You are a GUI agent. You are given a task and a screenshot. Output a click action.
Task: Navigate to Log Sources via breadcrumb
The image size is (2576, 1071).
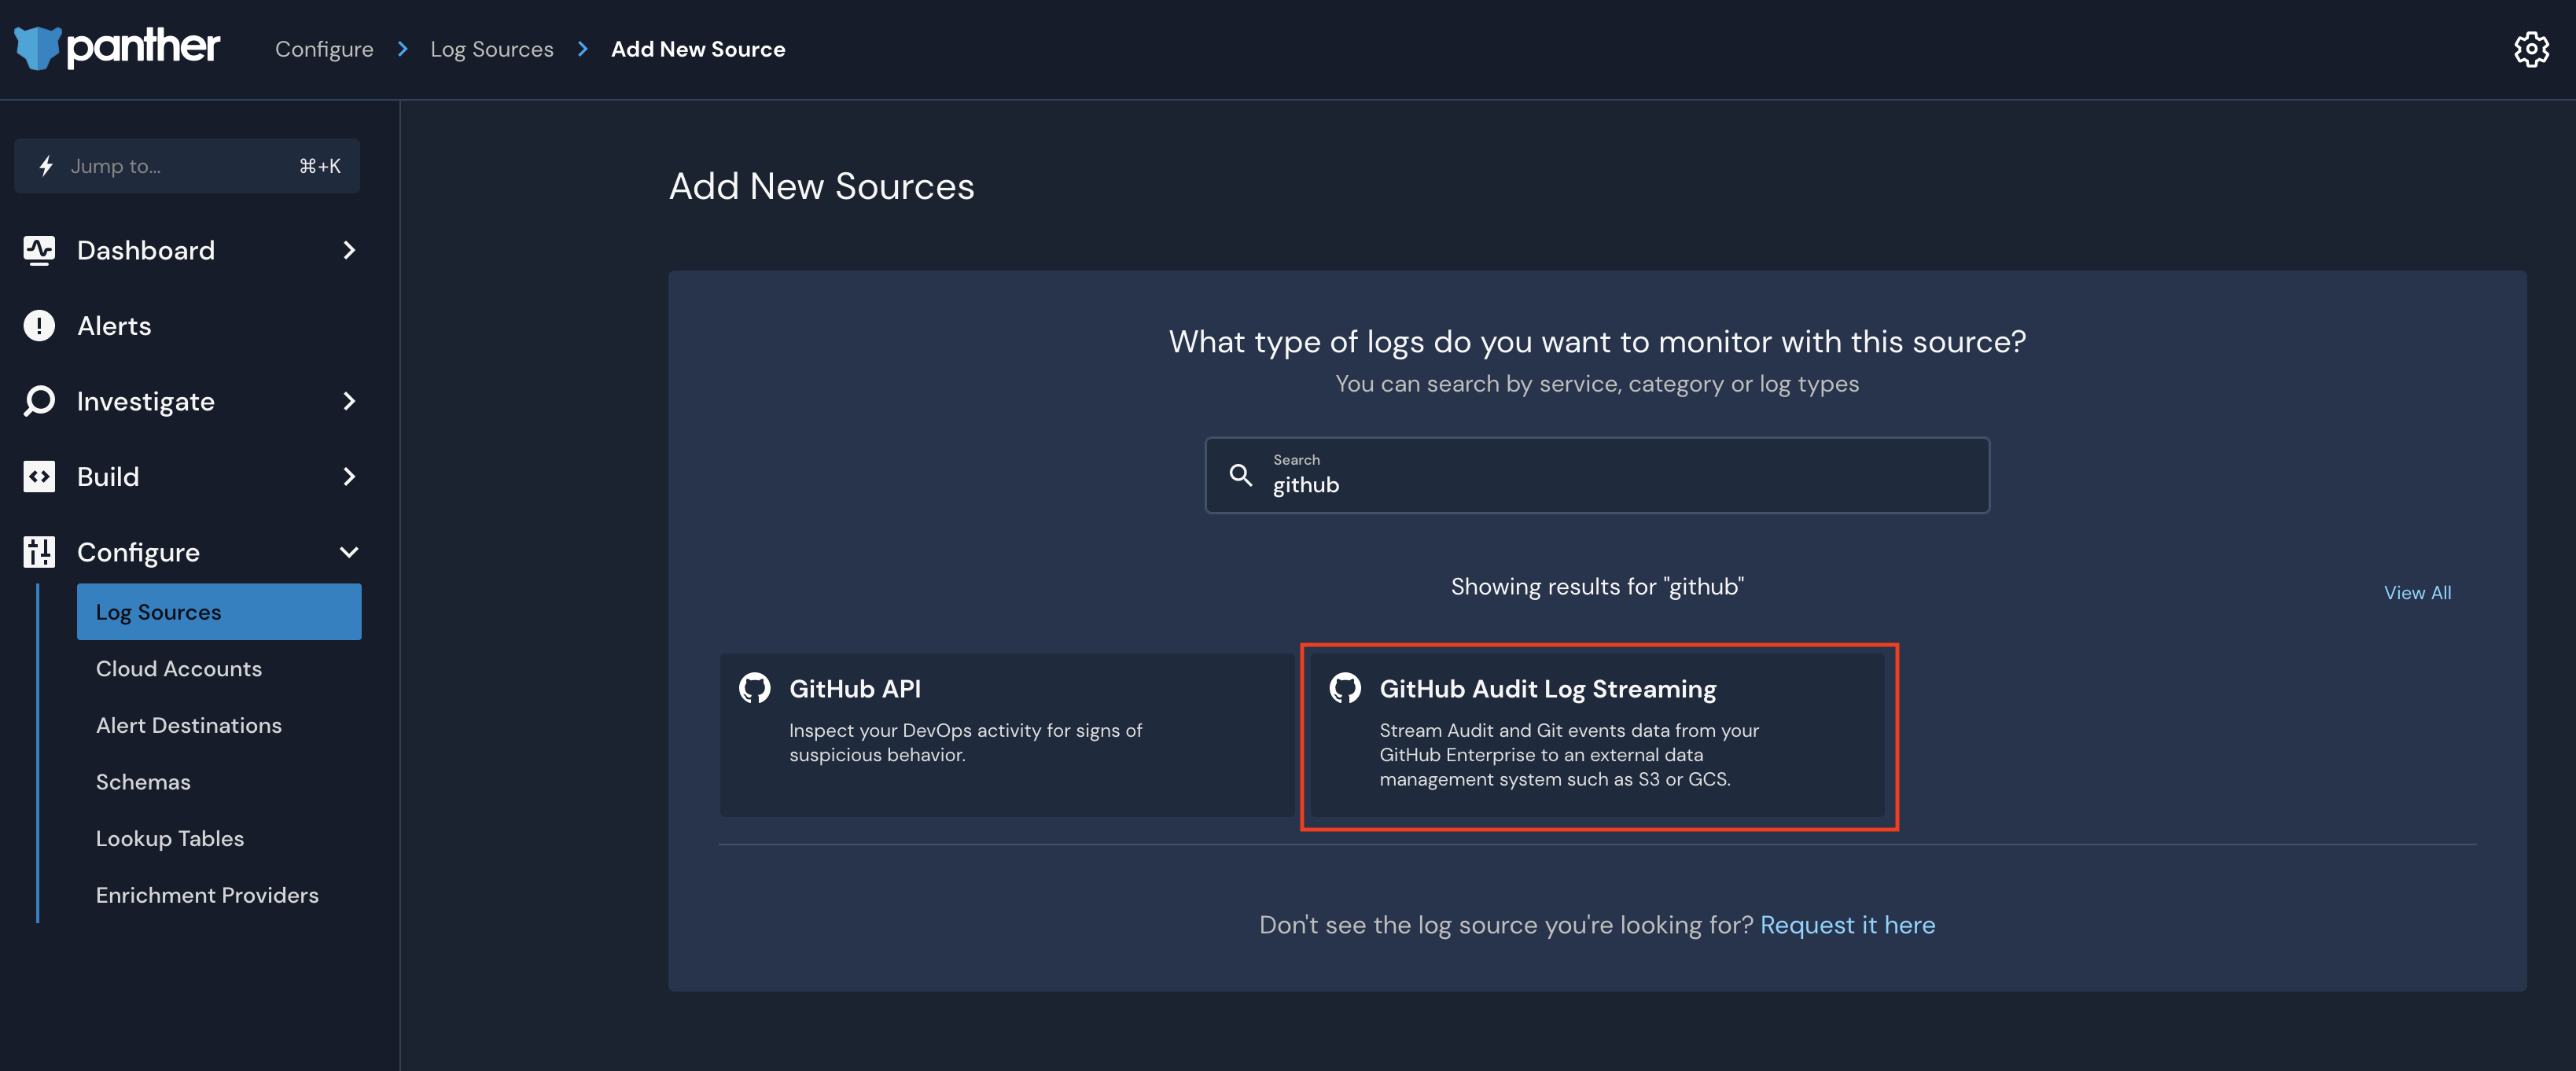tap(491, 48)
